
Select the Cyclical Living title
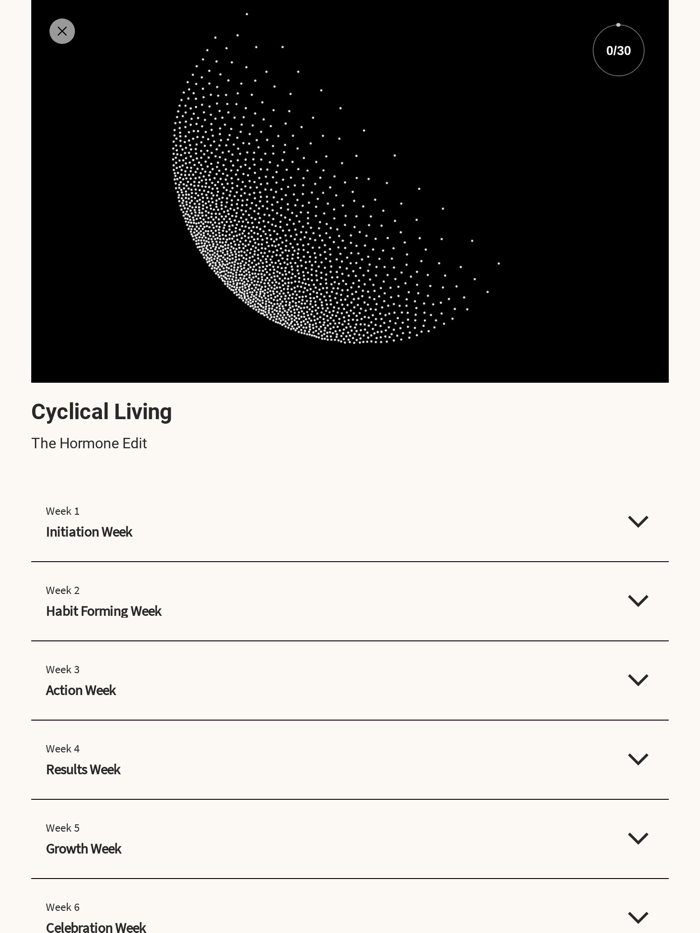pyautogui.click(x=101, y=412)
